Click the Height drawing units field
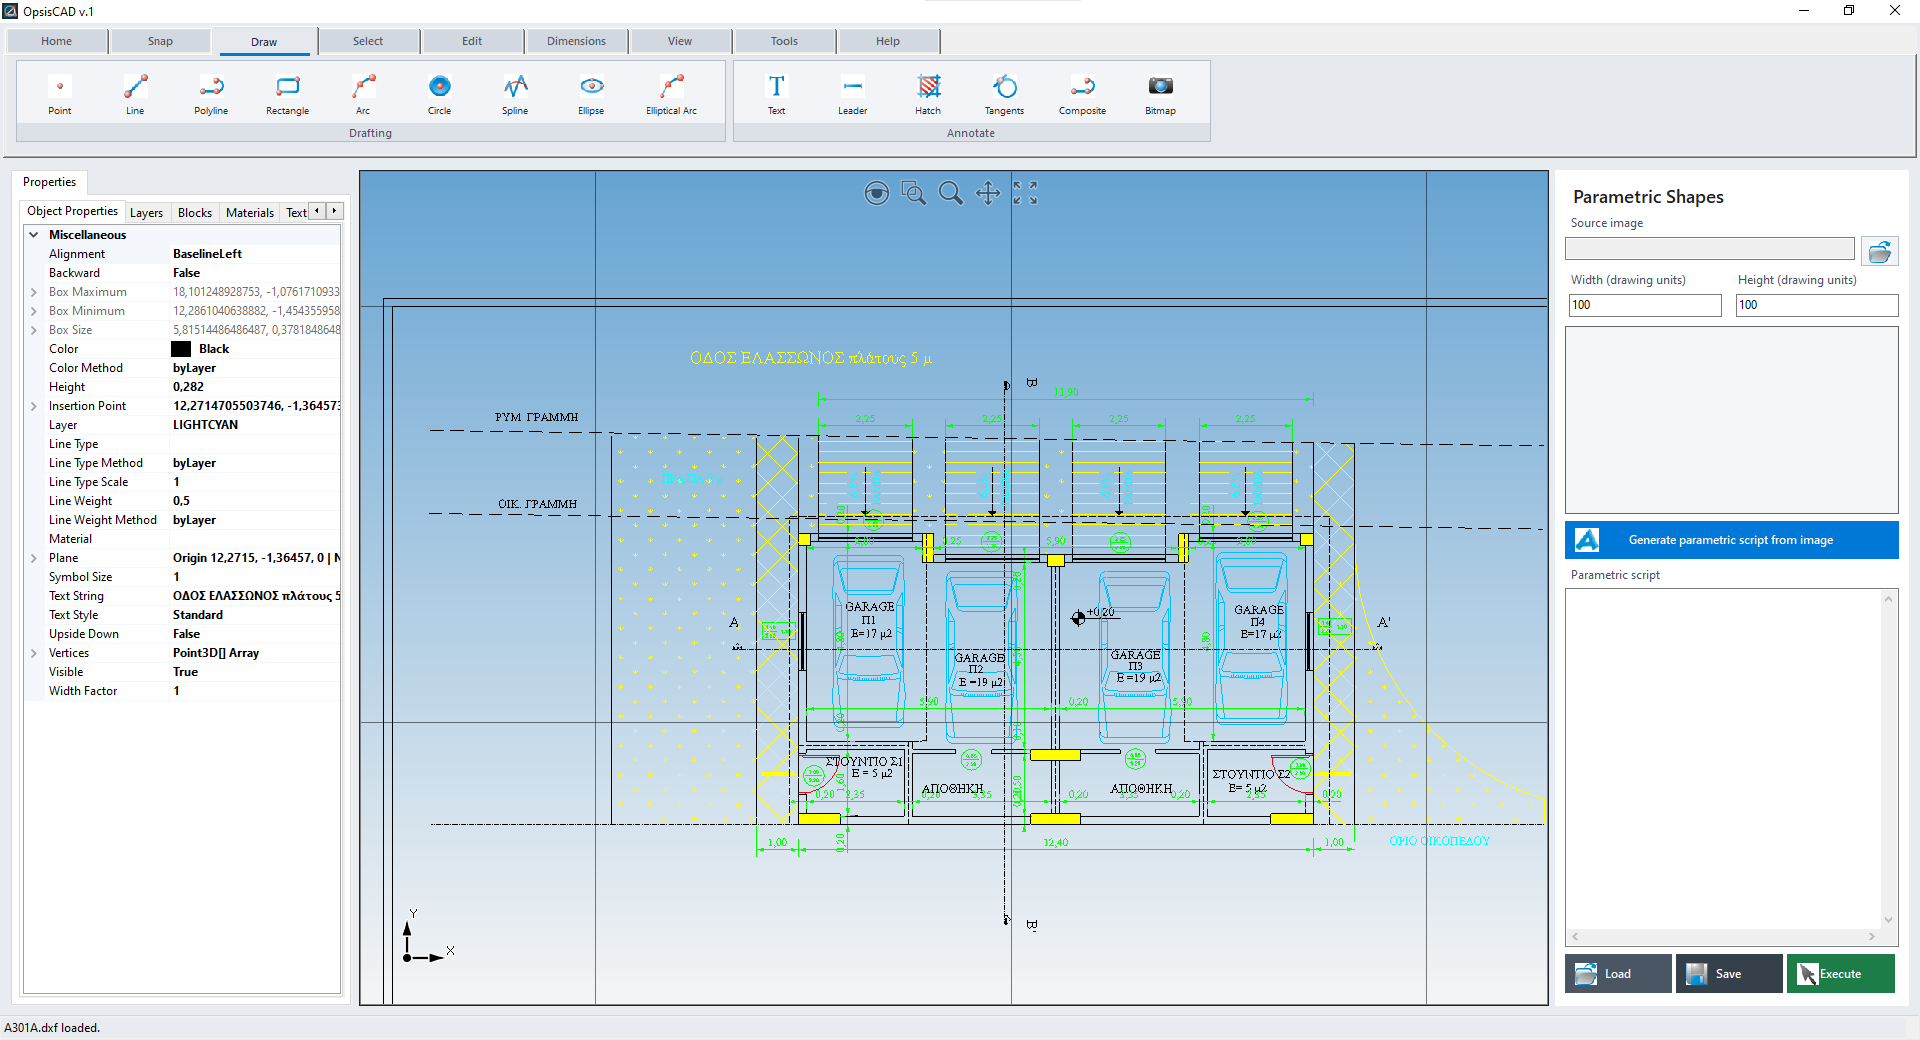The width and height of the screenshot is (1920, 1040). click(1817, 305)
